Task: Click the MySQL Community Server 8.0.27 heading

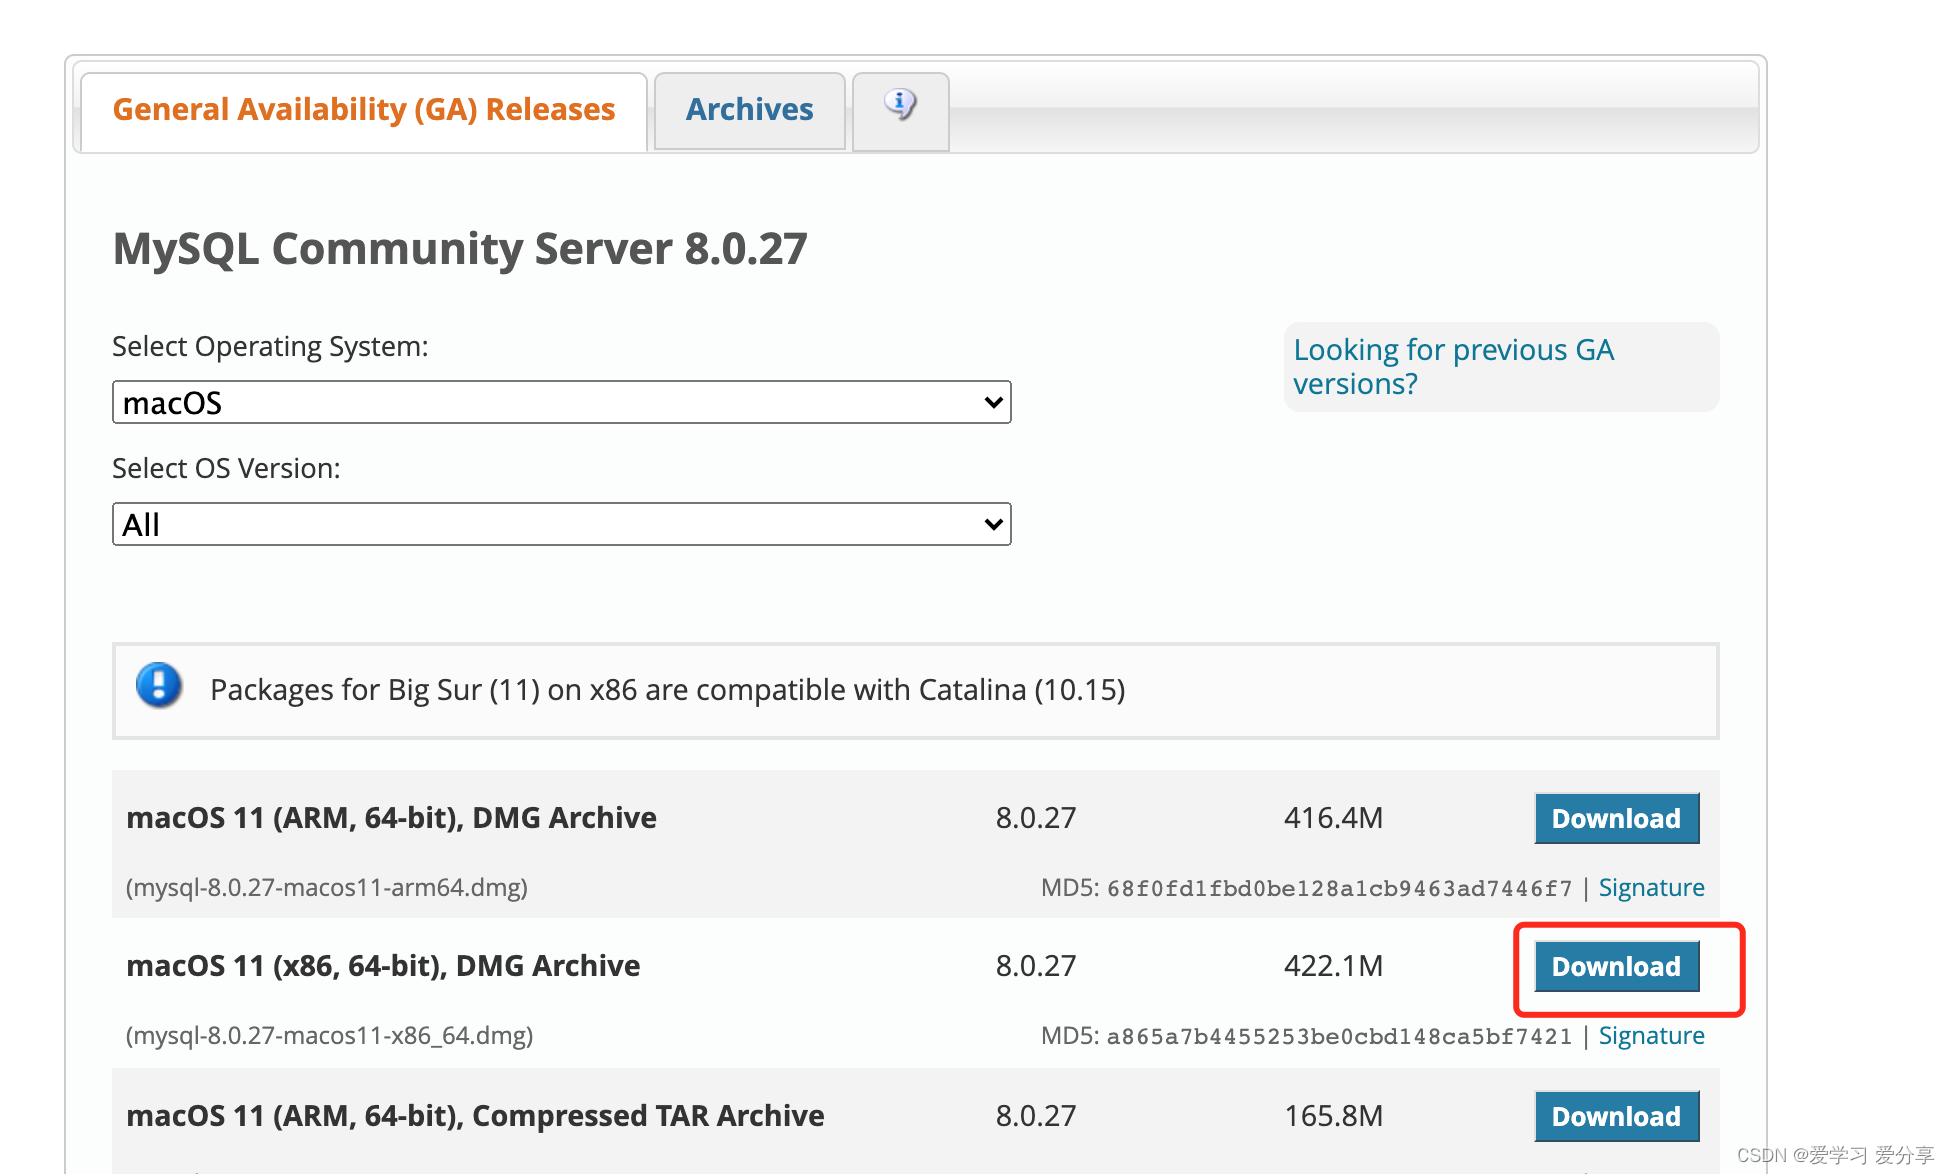Action: click(x=460, y=248)
